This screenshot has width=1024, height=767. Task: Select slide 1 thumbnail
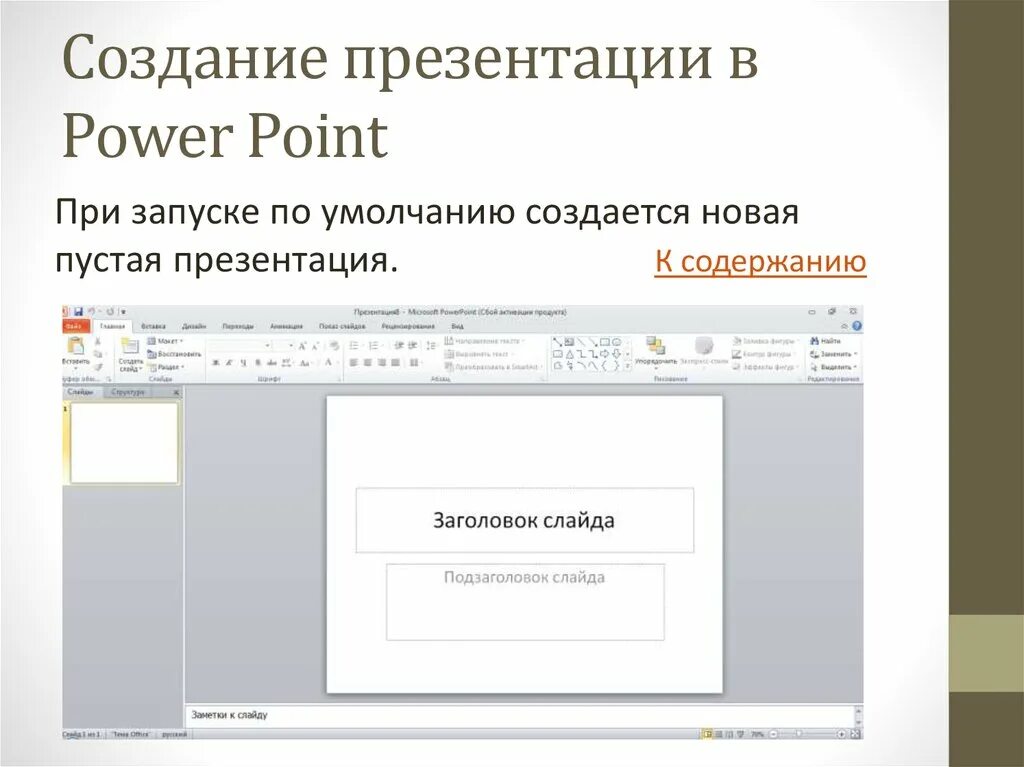pyautogui.click(x=124, y=442)
